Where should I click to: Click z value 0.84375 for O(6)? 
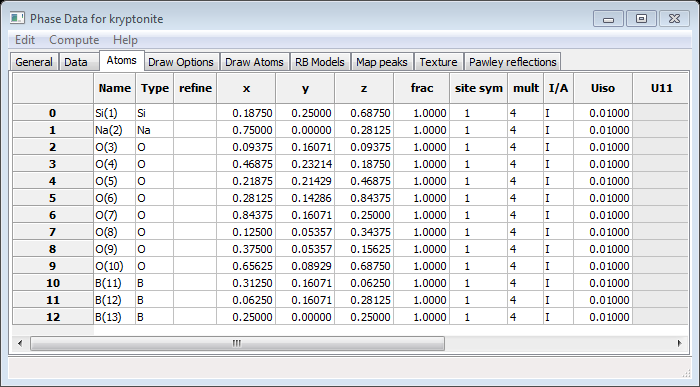coord(364,198)
